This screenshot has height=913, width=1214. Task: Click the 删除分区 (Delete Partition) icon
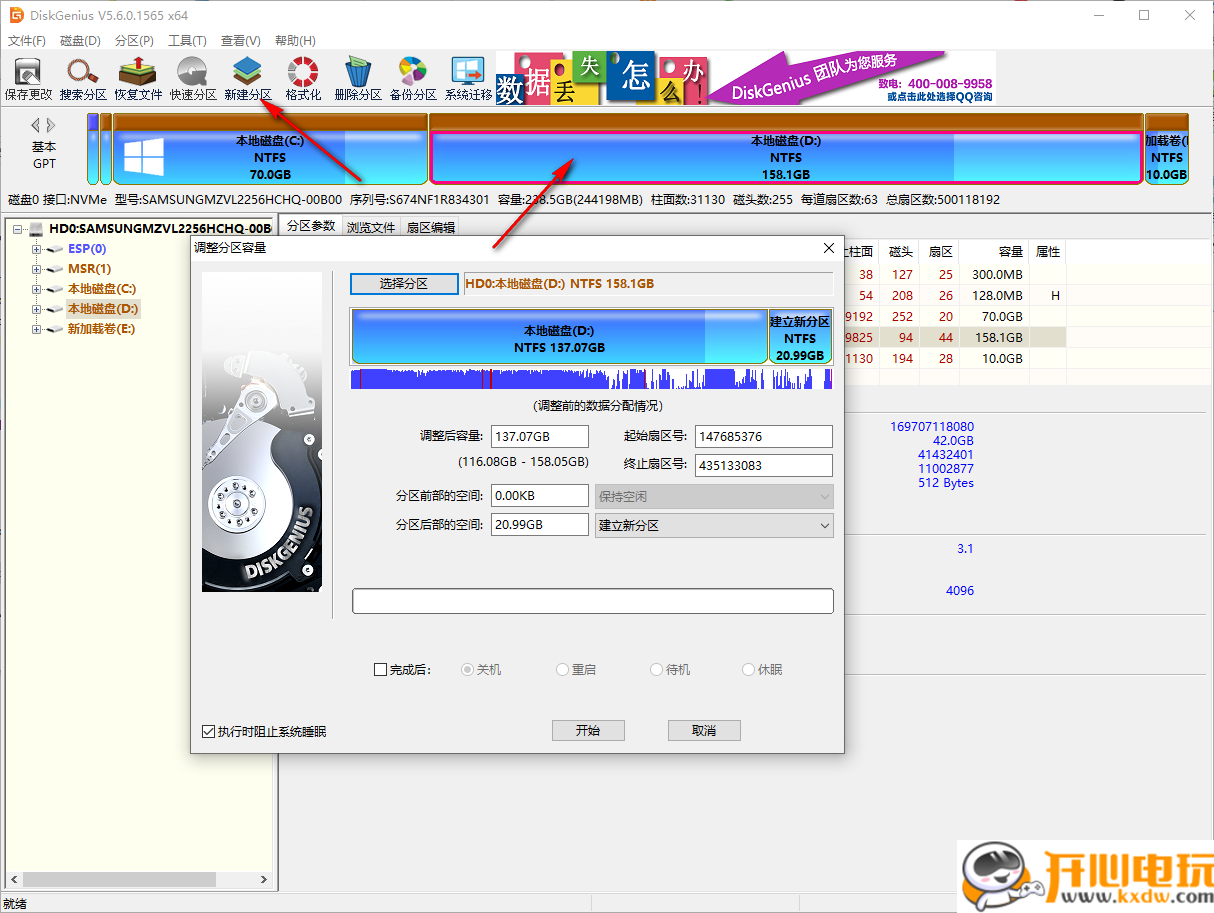coord(357,77)
